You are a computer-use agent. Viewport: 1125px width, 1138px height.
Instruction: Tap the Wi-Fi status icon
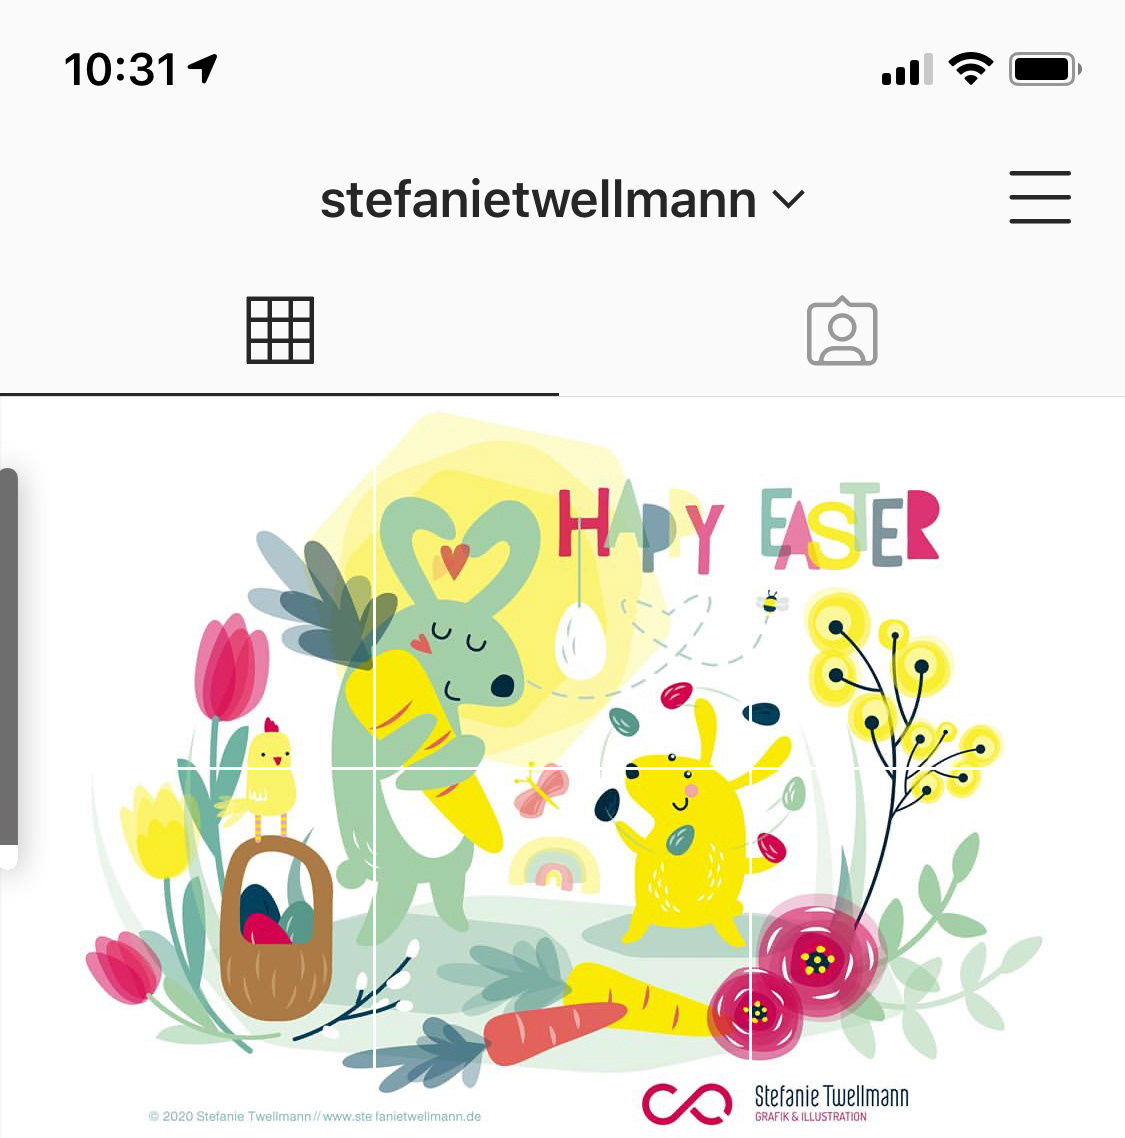971,69
